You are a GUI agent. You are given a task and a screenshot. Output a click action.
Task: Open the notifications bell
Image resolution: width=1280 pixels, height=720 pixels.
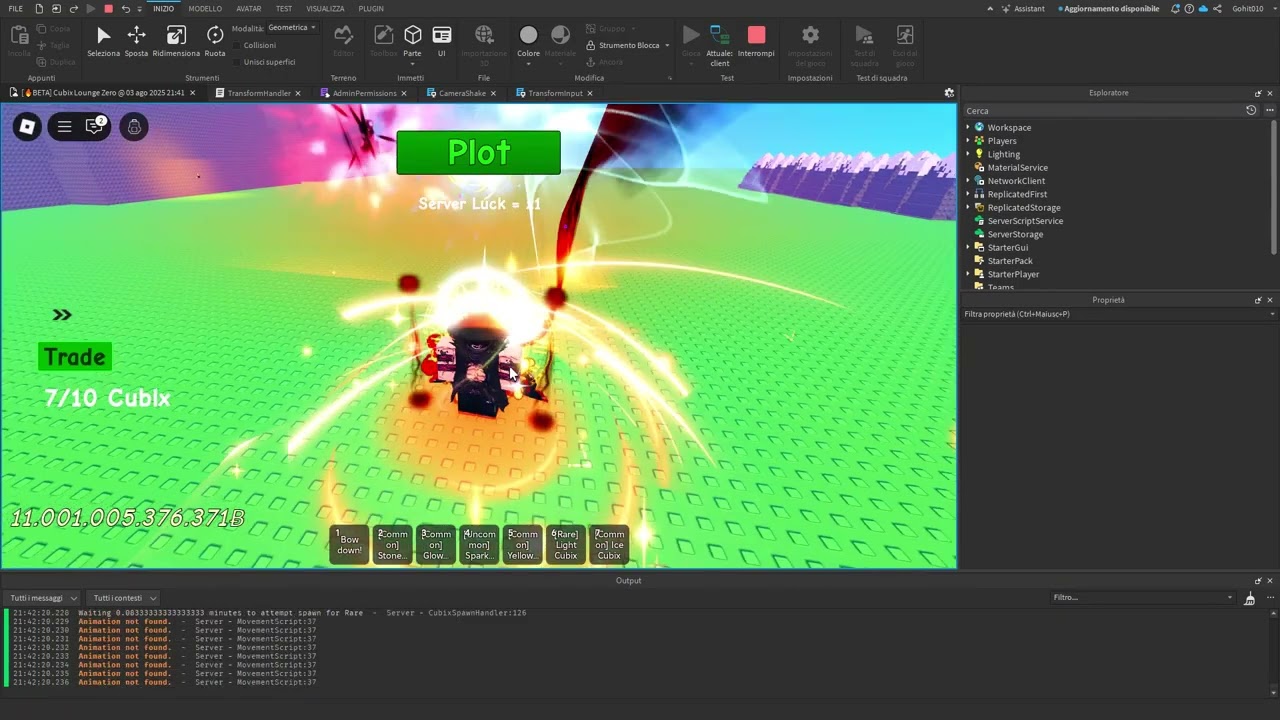point(1176,9)
